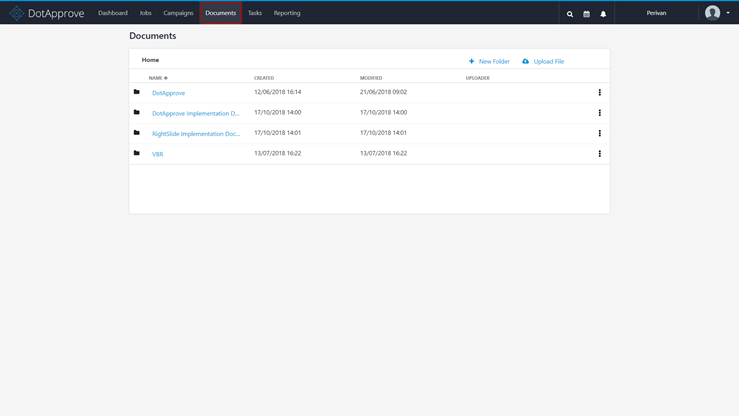Expand the user profile dropdown arrow
This screenshot has width=739, height=416.
tap(728, 13)
